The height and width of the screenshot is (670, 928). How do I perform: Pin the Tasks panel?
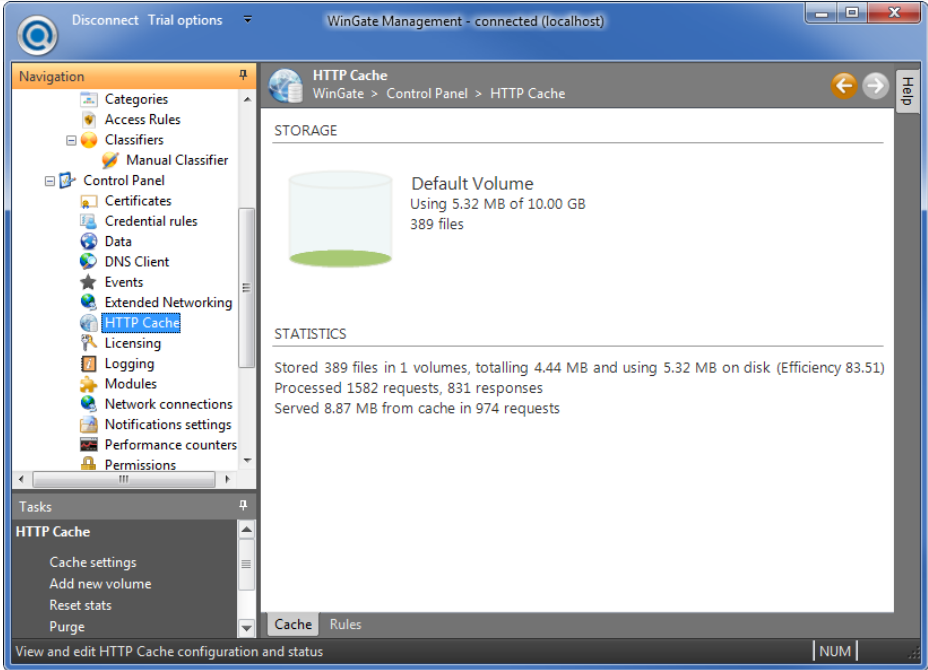(243, 505)
